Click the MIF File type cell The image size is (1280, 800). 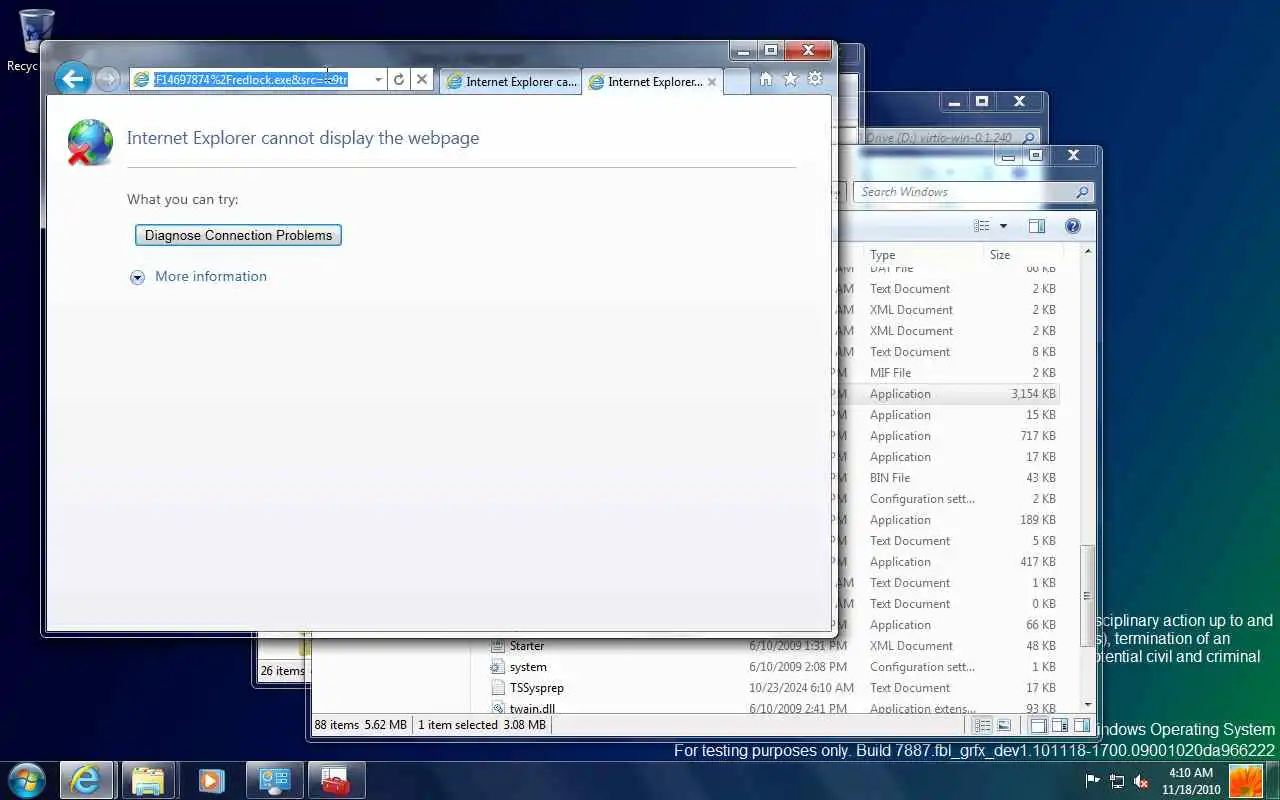890,373
